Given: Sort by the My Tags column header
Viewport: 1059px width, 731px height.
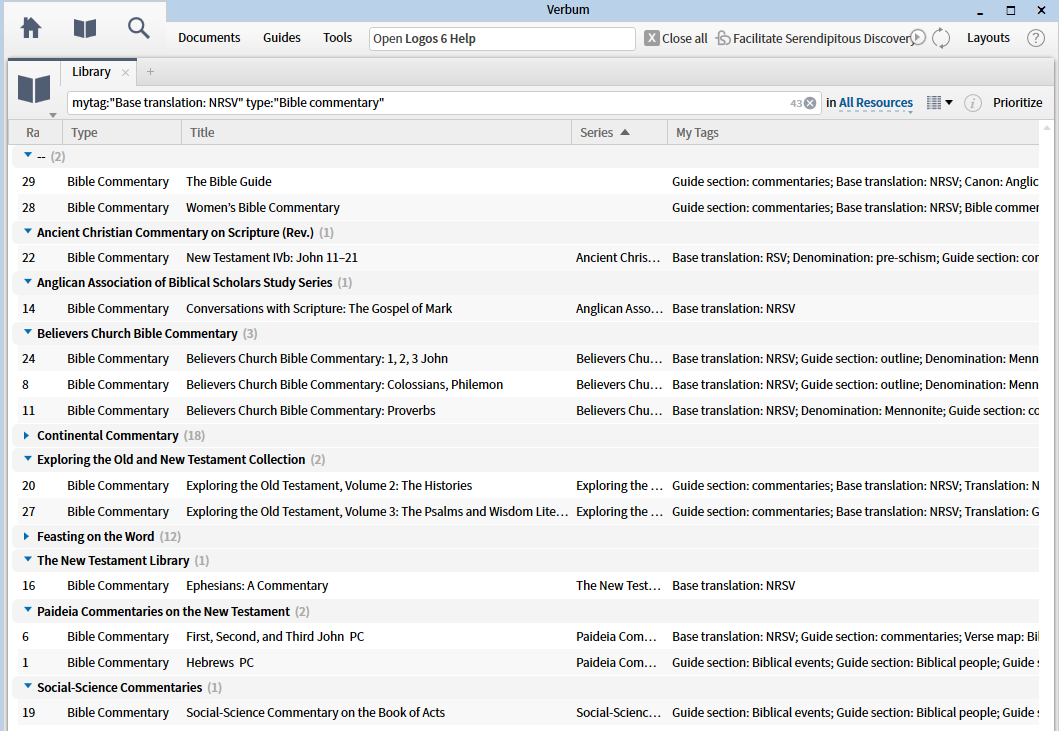Looking at the screenshot, I should 853,132.
